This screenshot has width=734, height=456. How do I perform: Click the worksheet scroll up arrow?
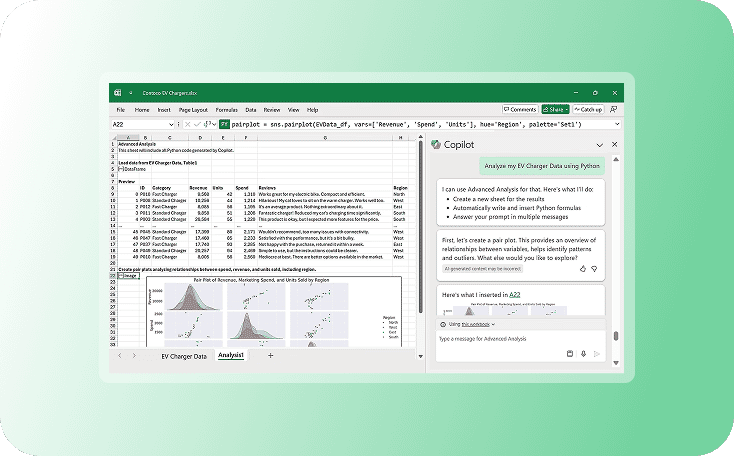tap(420, 137)
